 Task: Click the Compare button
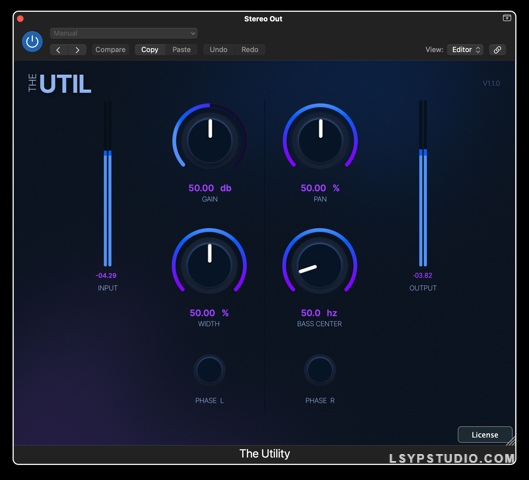point(110,50)
